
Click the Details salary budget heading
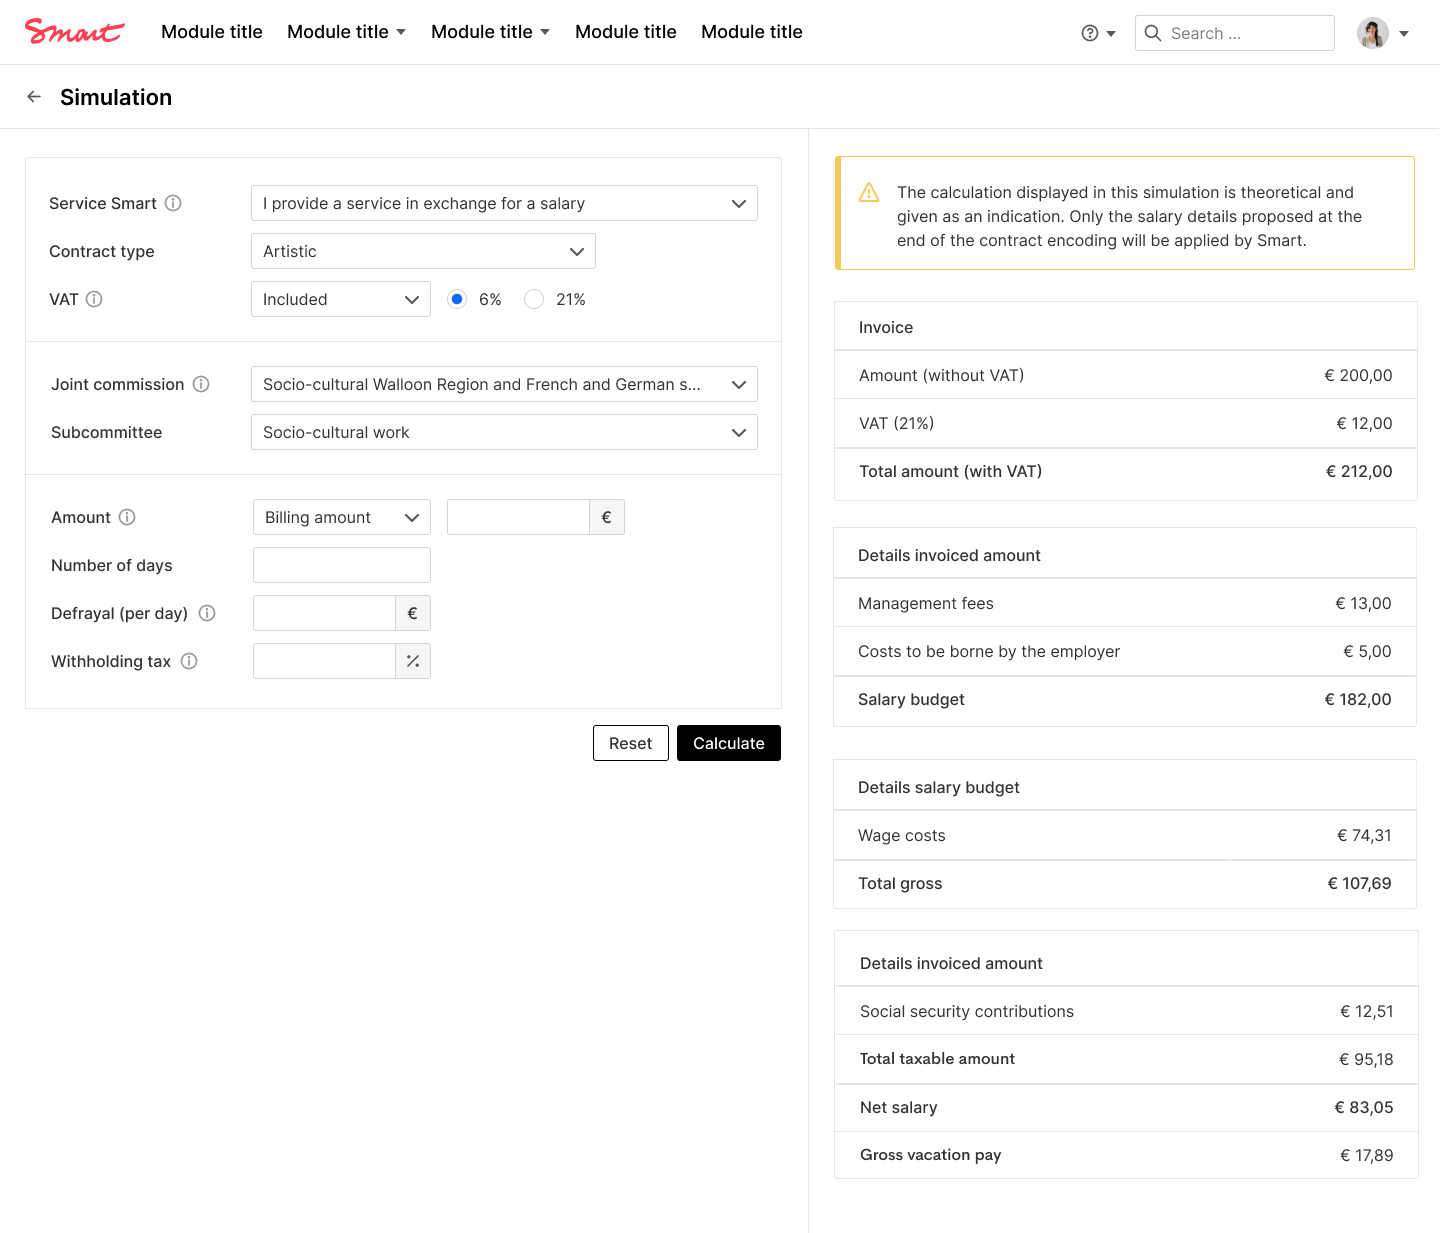pos(939,787)
